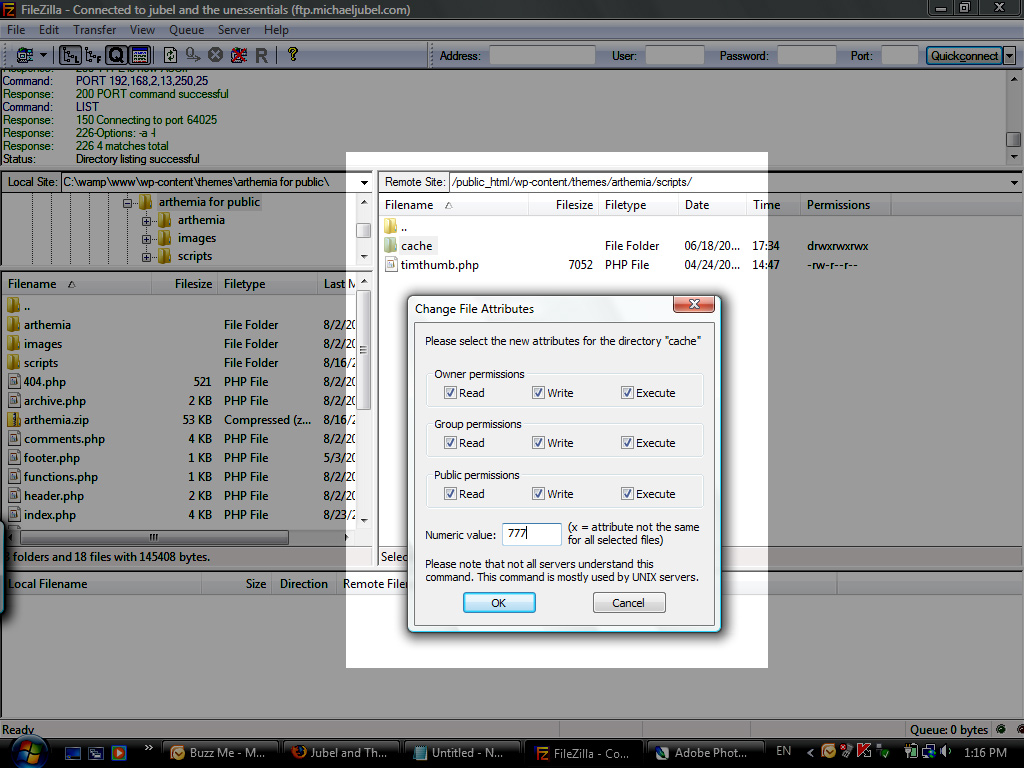
Task: Expand the 'images' folder tree node
Action: point(147,239)
